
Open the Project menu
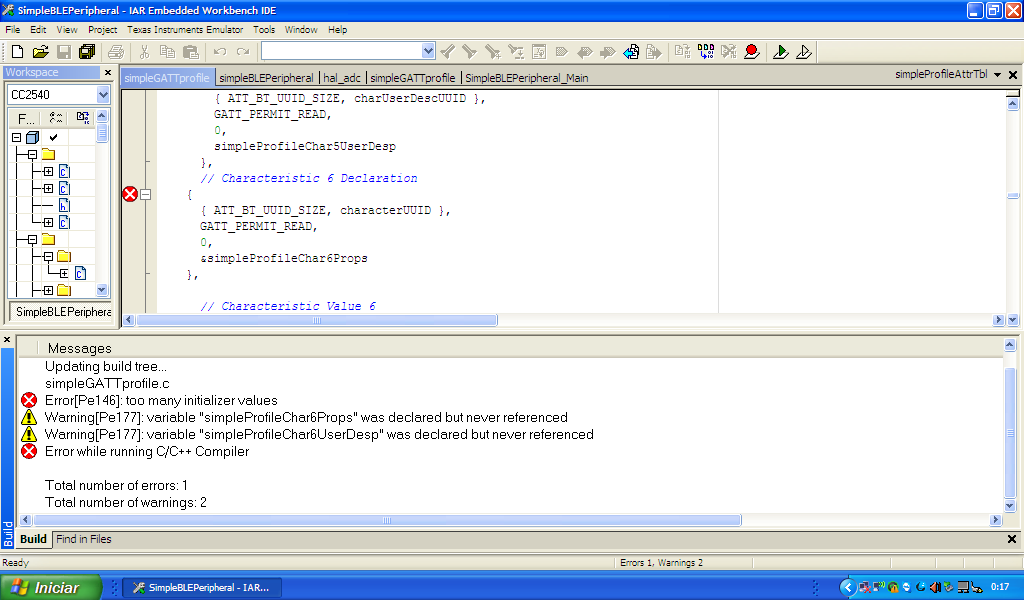tap(103, 29)
